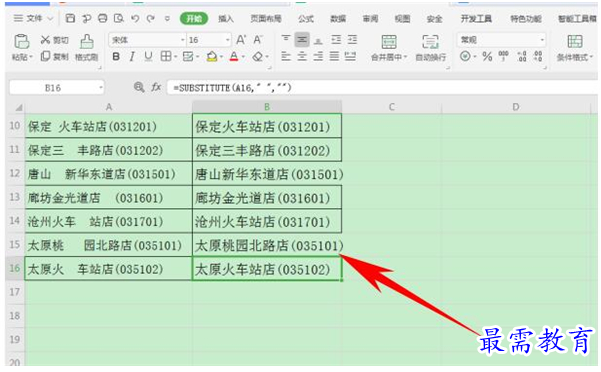The image size is (601, 372).
Task: Click the red font color A swatch
Action: coord(234,57)
